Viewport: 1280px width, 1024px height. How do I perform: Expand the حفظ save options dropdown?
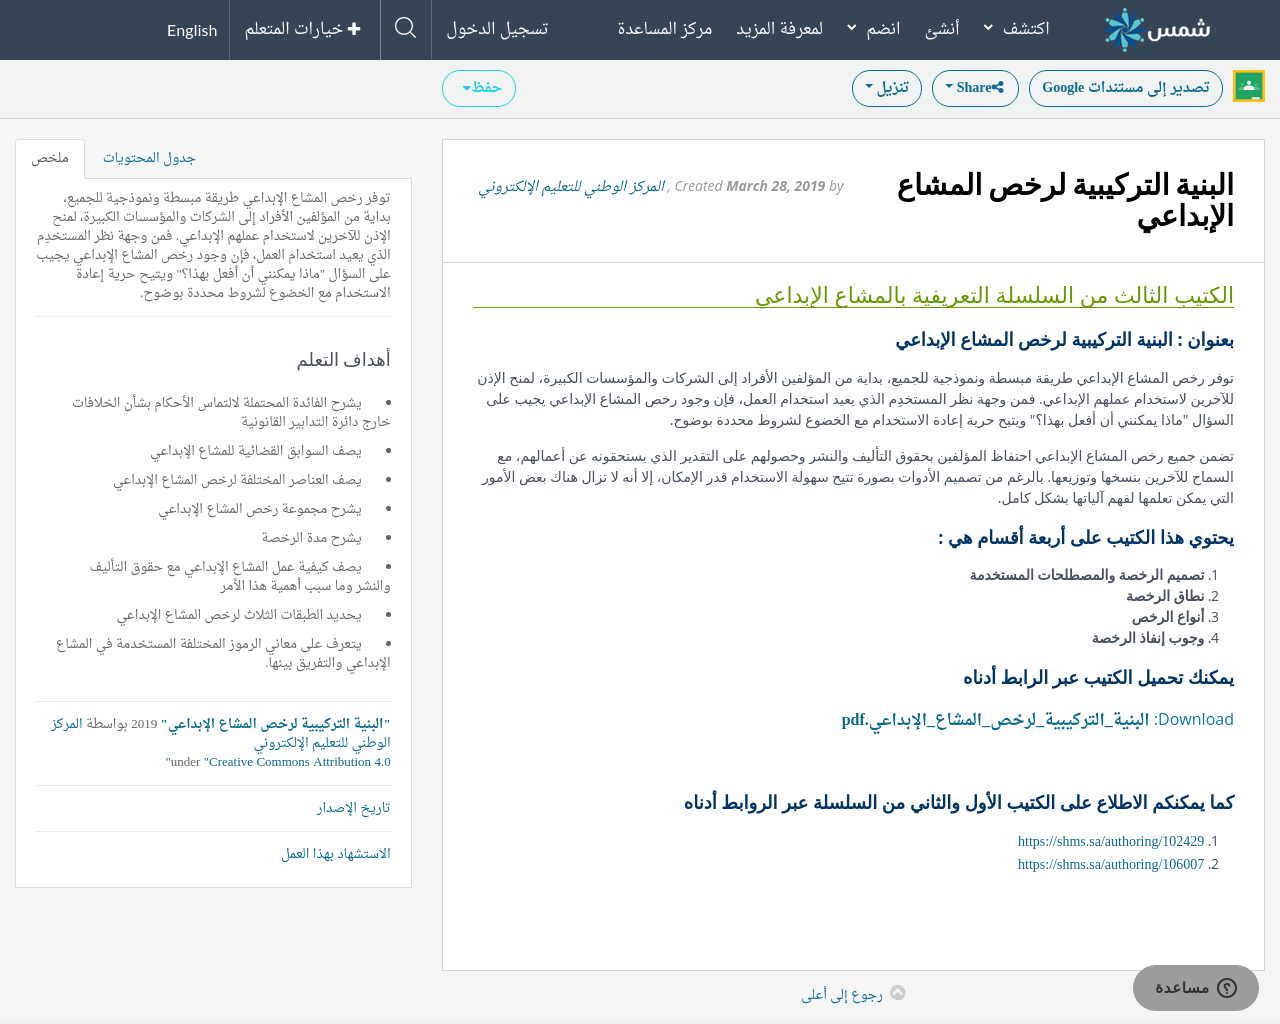pyautogui.click(x=478, y=88)
